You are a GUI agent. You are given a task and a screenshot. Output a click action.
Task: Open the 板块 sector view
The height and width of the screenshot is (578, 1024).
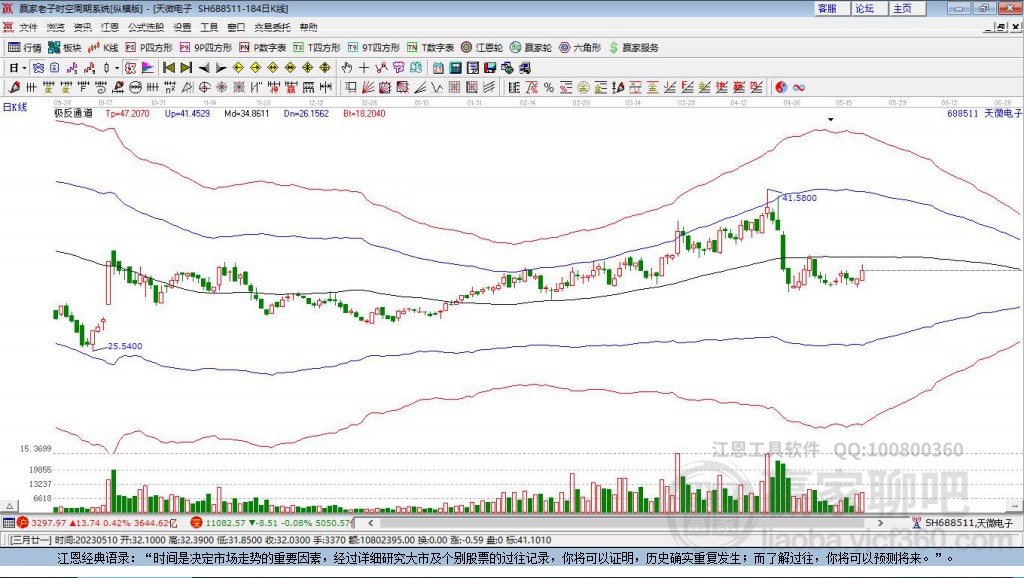(65, 48)
